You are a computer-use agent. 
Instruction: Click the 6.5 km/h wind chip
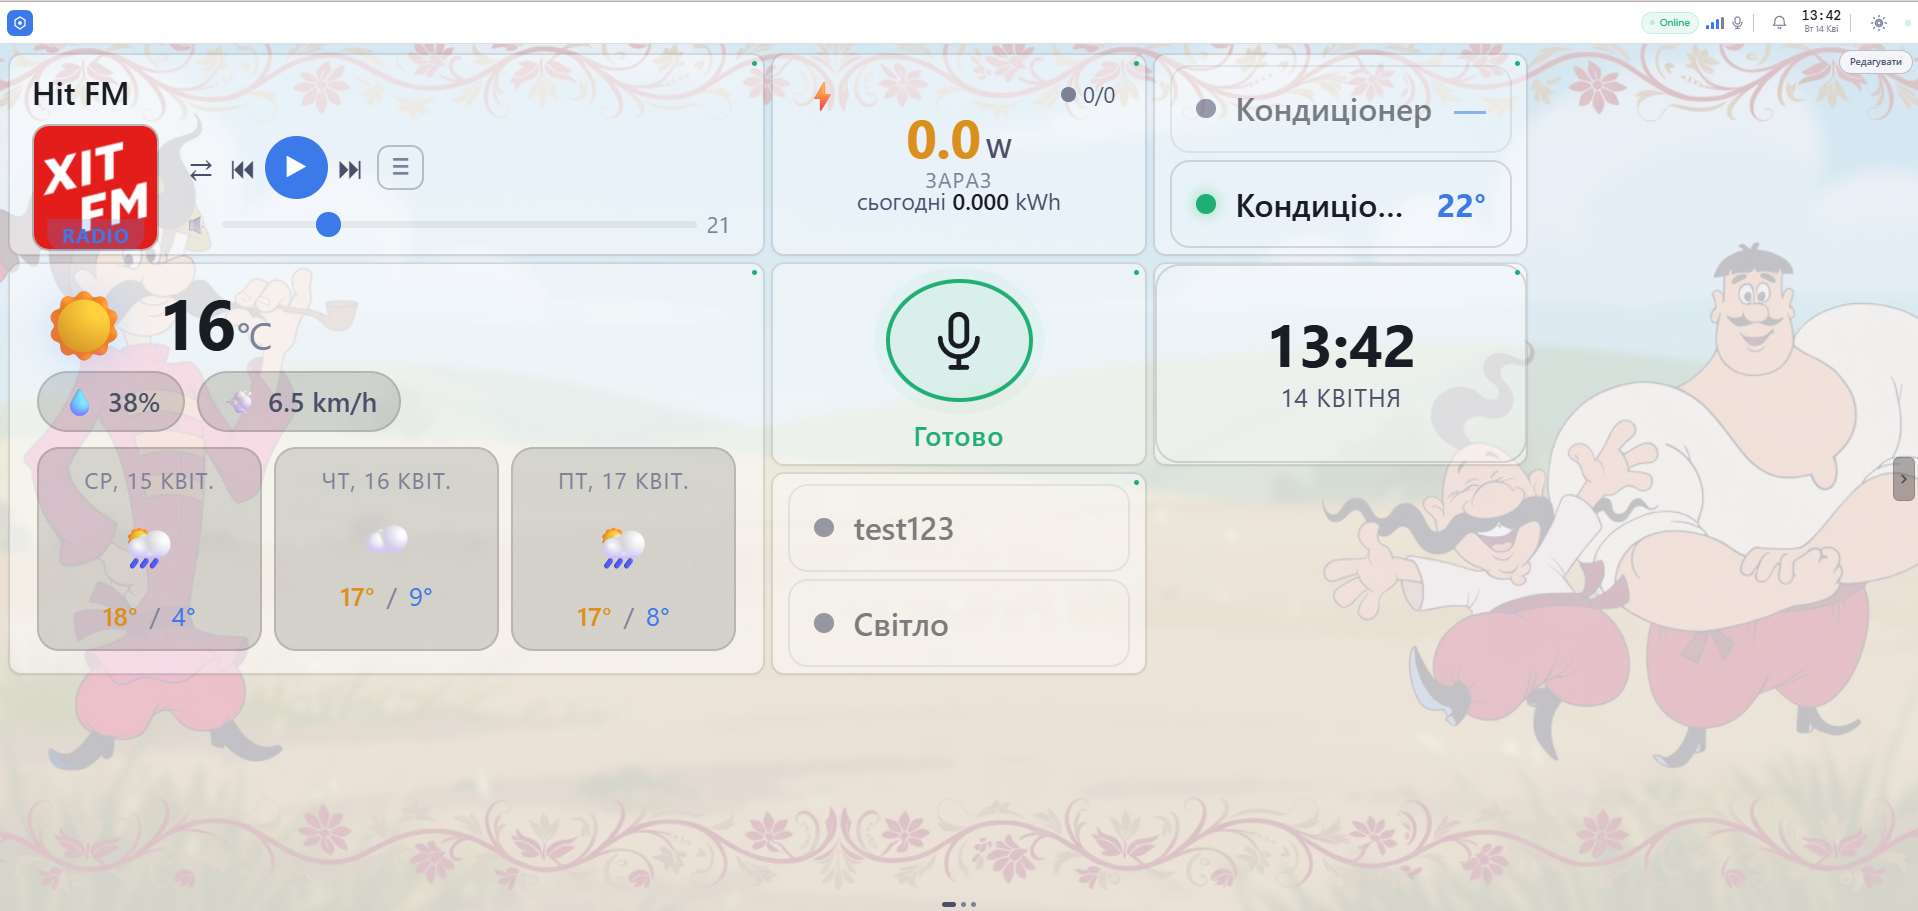299,402
